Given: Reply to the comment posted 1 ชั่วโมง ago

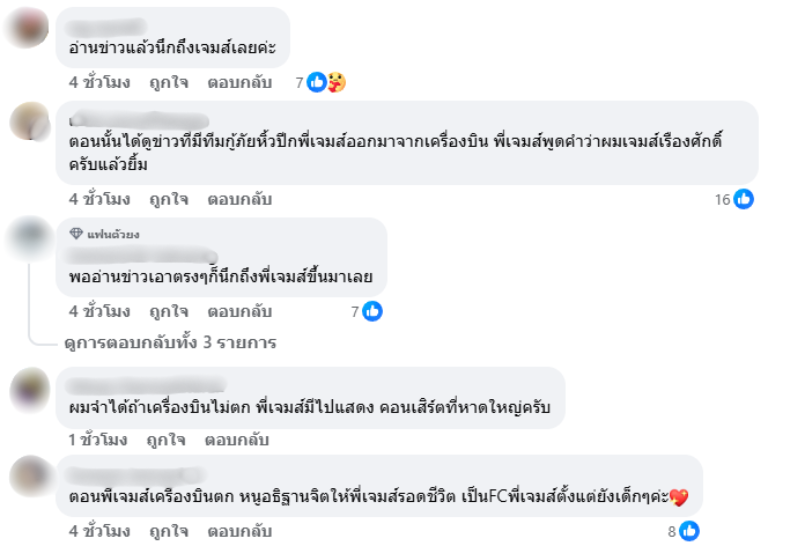Looking at the screenshot, I should point(237,440).
